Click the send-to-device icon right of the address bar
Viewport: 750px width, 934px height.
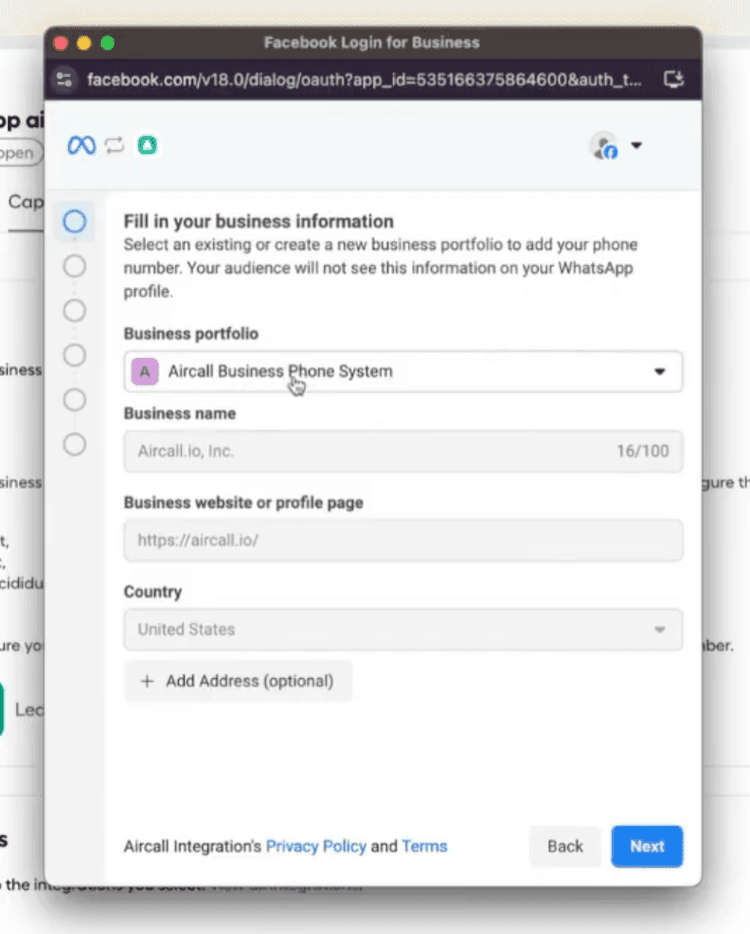point(674,79)
